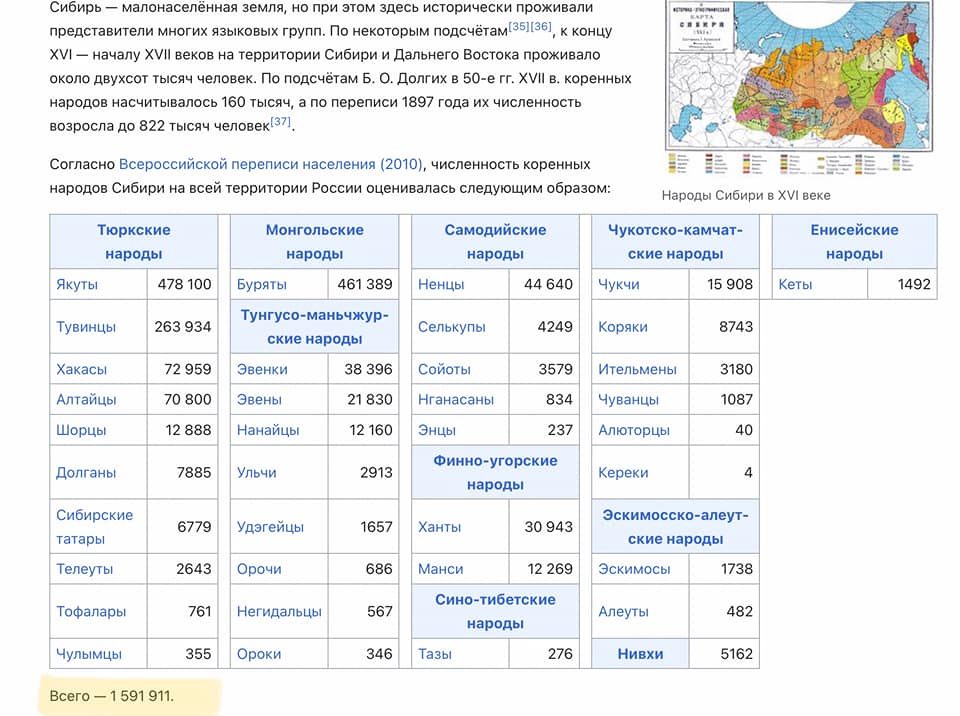Follow footnote reference [36]
The height and width of the screenshot is (716, 960).
pos(541,26)
